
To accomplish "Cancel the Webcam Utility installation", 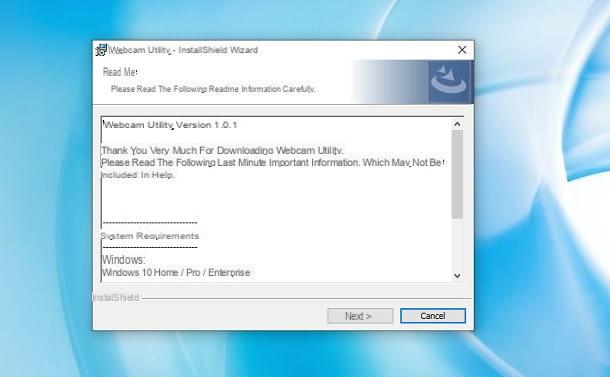I will click(x=433, y=316).
